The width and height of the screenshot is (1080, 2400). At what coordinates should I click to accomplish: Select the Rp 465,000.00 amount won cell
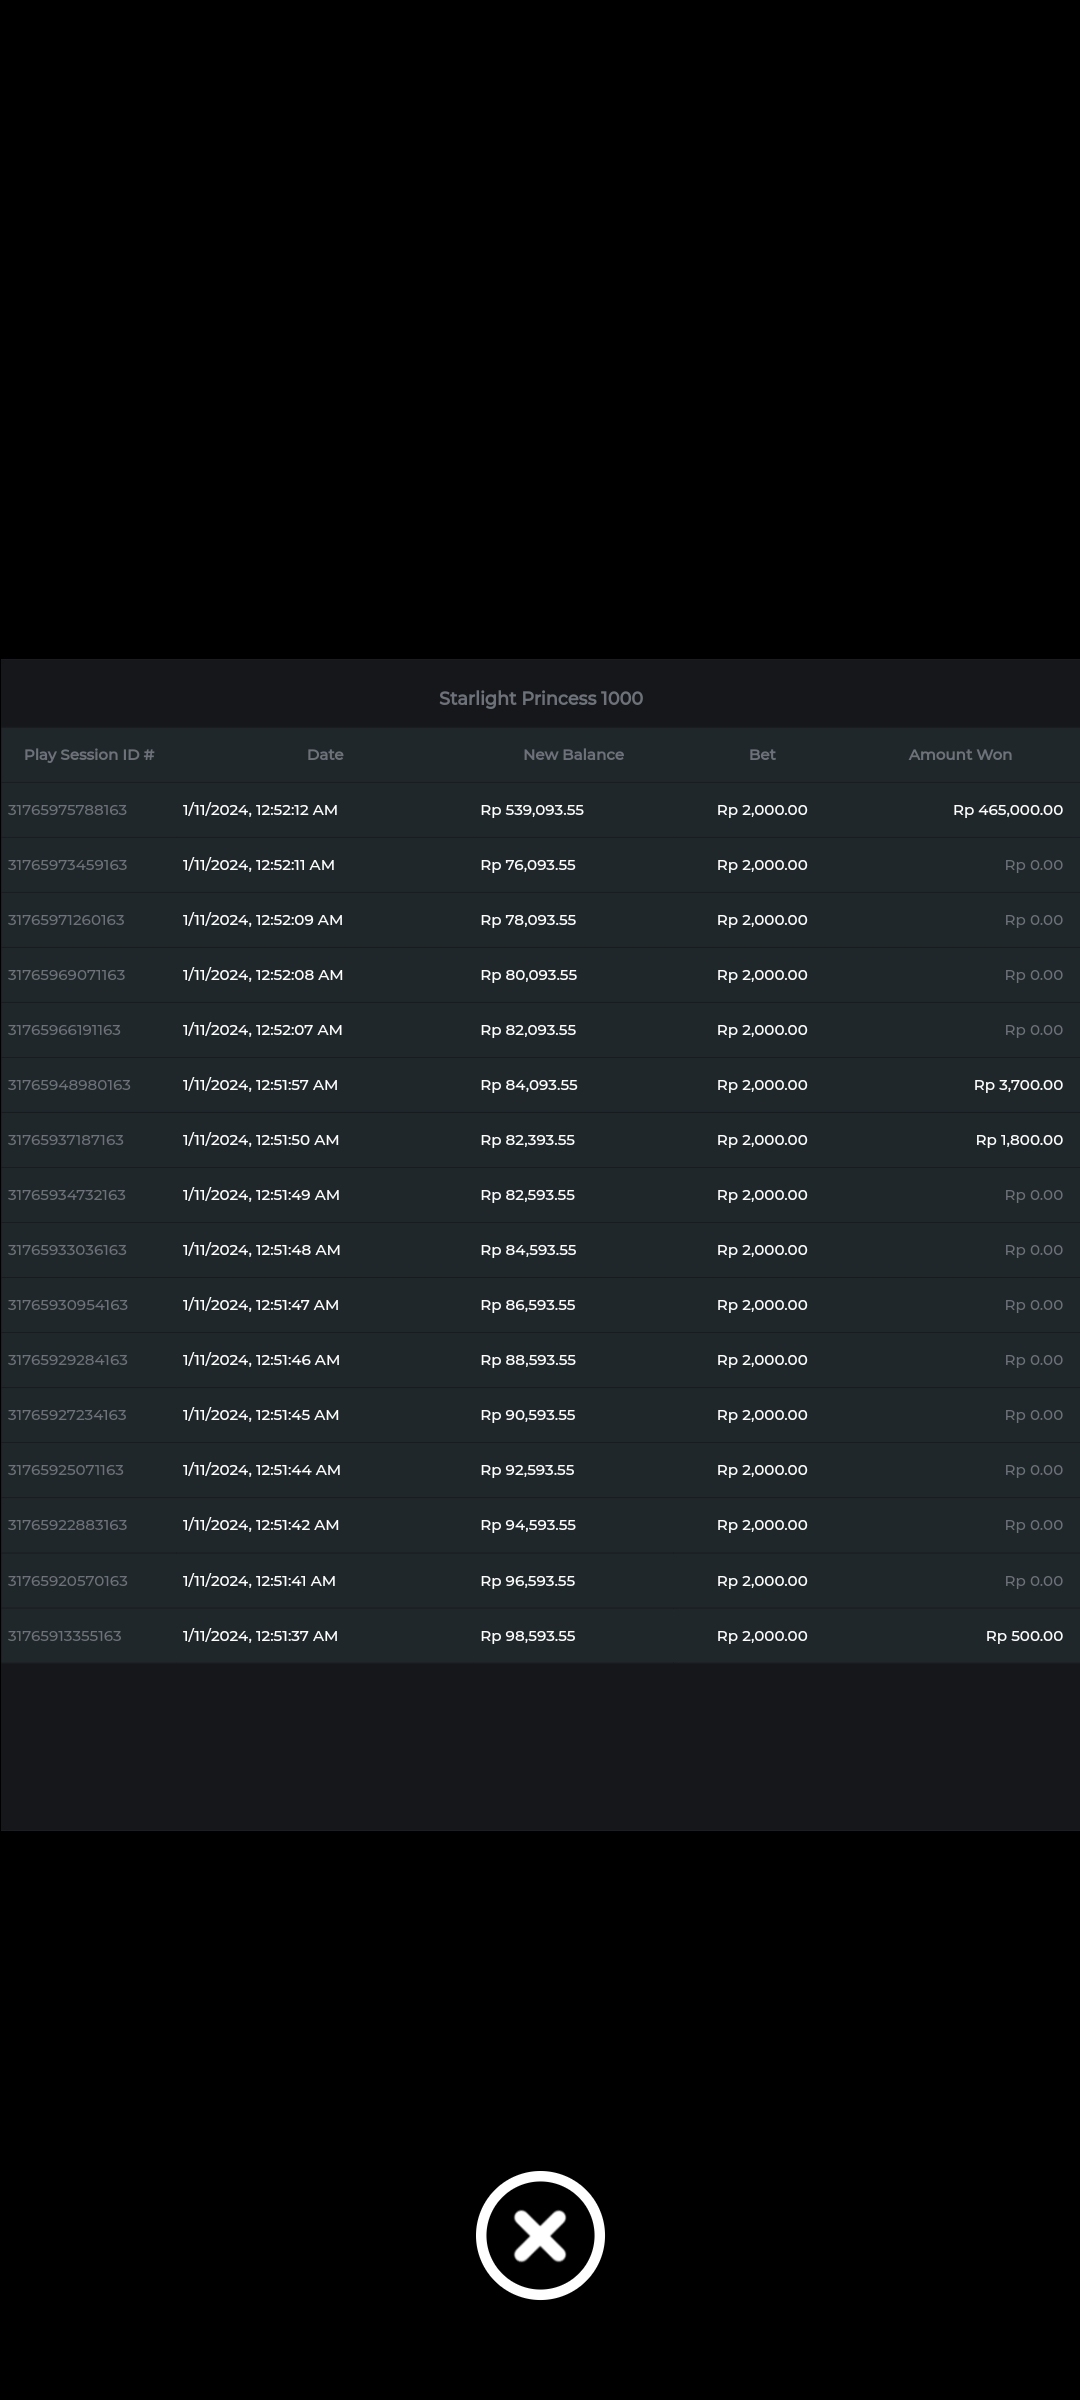pyautogui.click(x=1007, y=810)
